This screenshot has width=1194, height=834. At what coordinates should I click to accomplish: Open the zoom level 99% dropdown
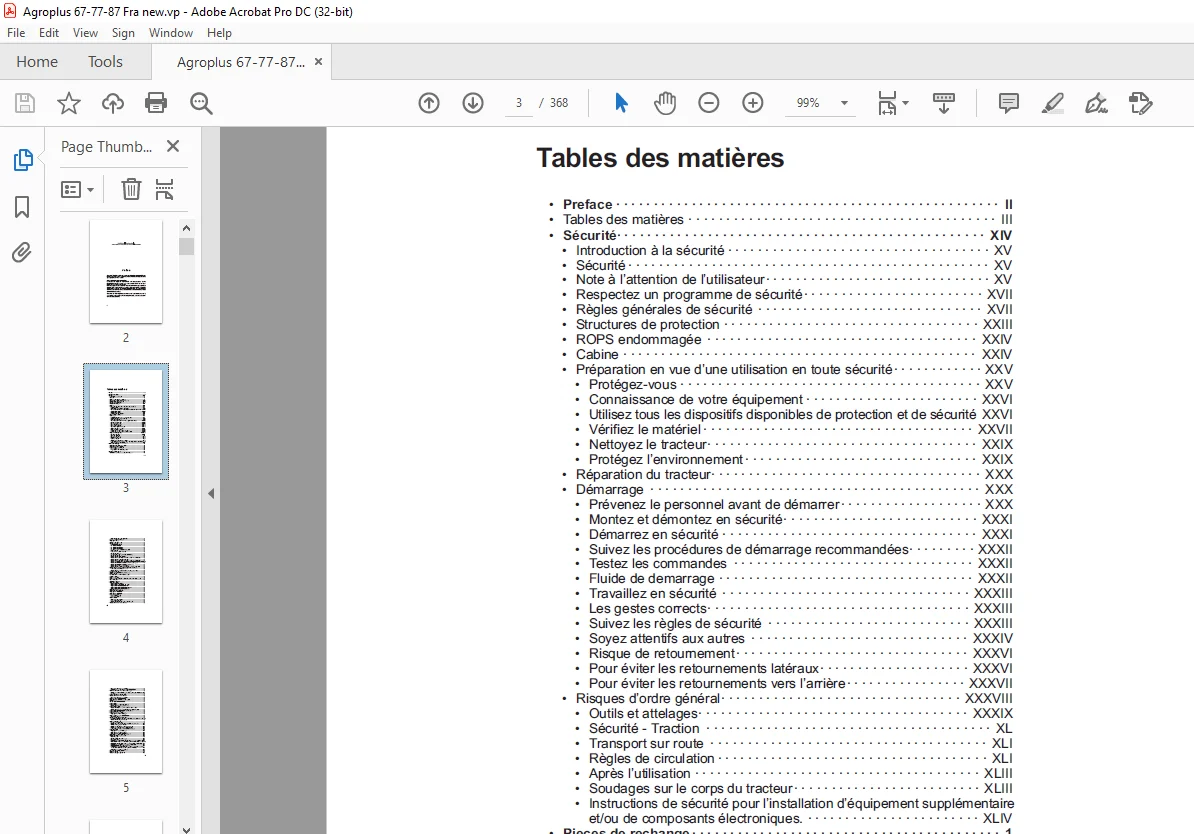(844, 103)
